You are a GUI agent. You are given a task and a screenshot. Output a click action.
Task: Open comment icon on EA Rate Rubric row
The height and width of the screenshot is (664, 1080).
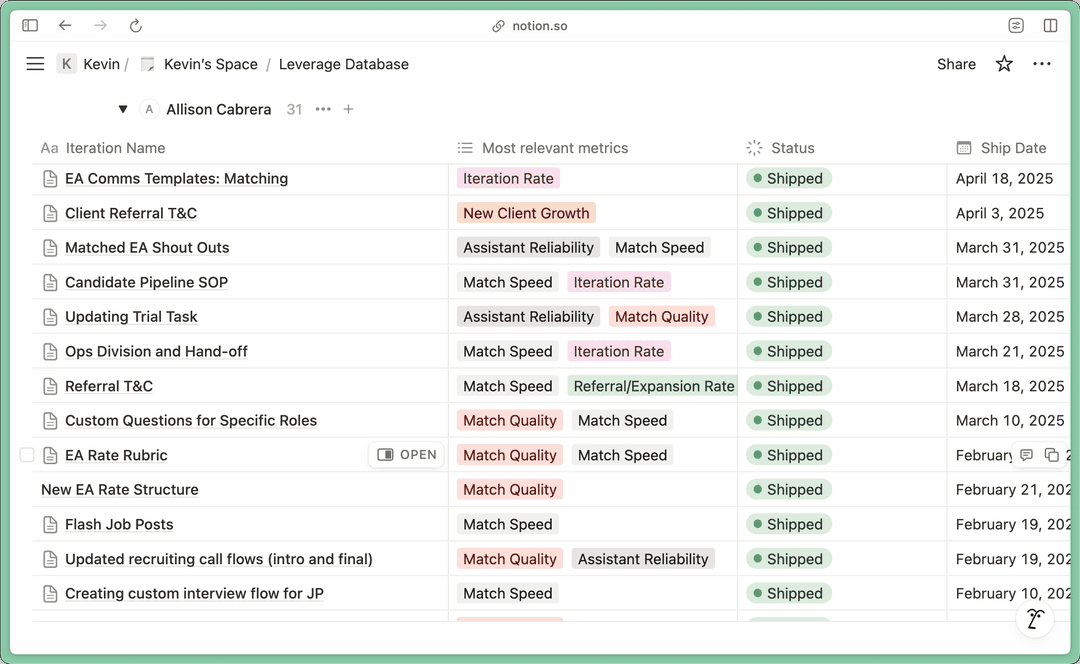pos(1026,455)
